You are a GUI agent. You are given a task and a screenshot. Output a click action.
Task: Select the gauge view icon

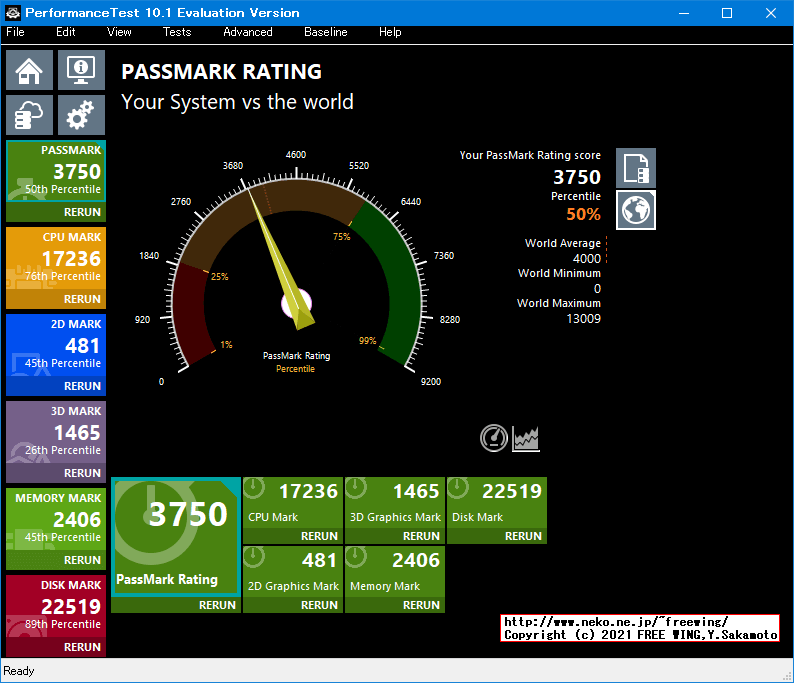(x=494, y=438)
